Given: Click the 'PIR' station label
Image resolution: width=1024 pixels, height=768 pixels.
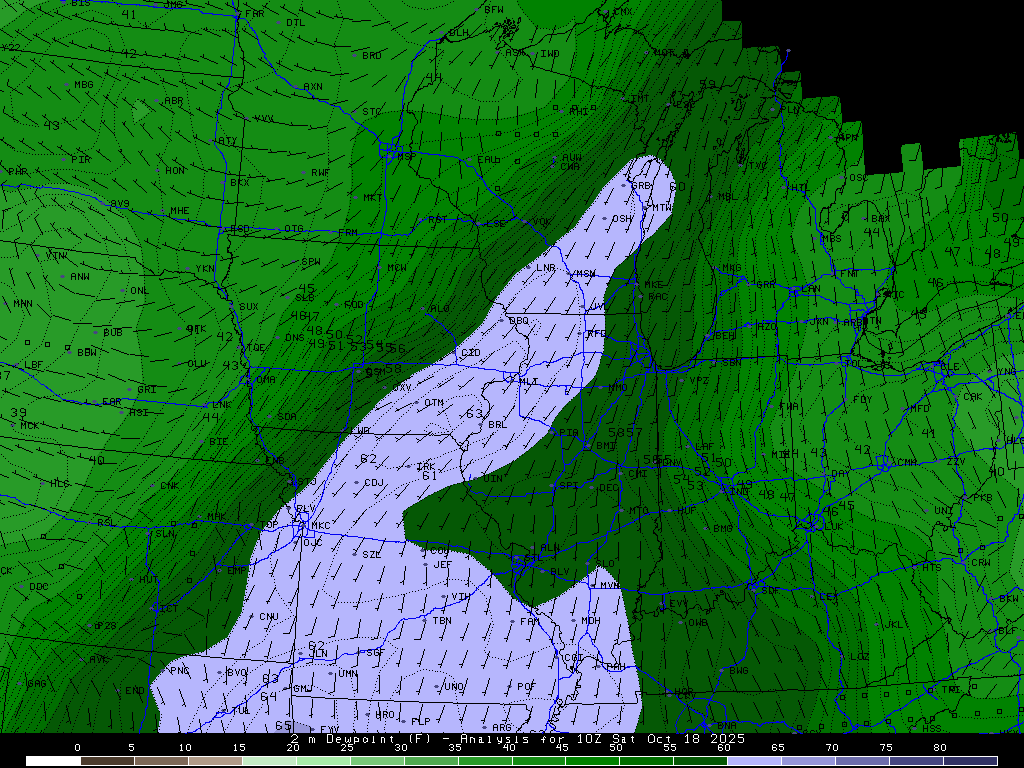Looking at the screenshot, I should pos(81,159).
